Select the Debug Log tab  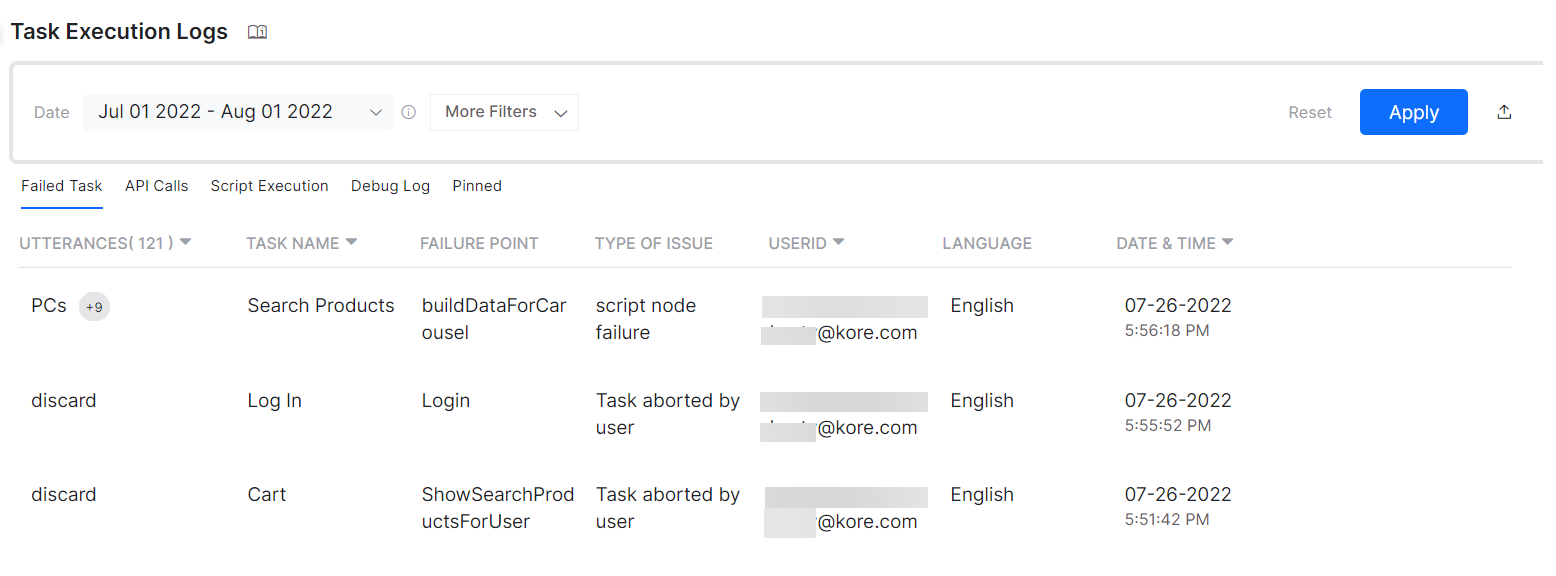tap(390, 186)
